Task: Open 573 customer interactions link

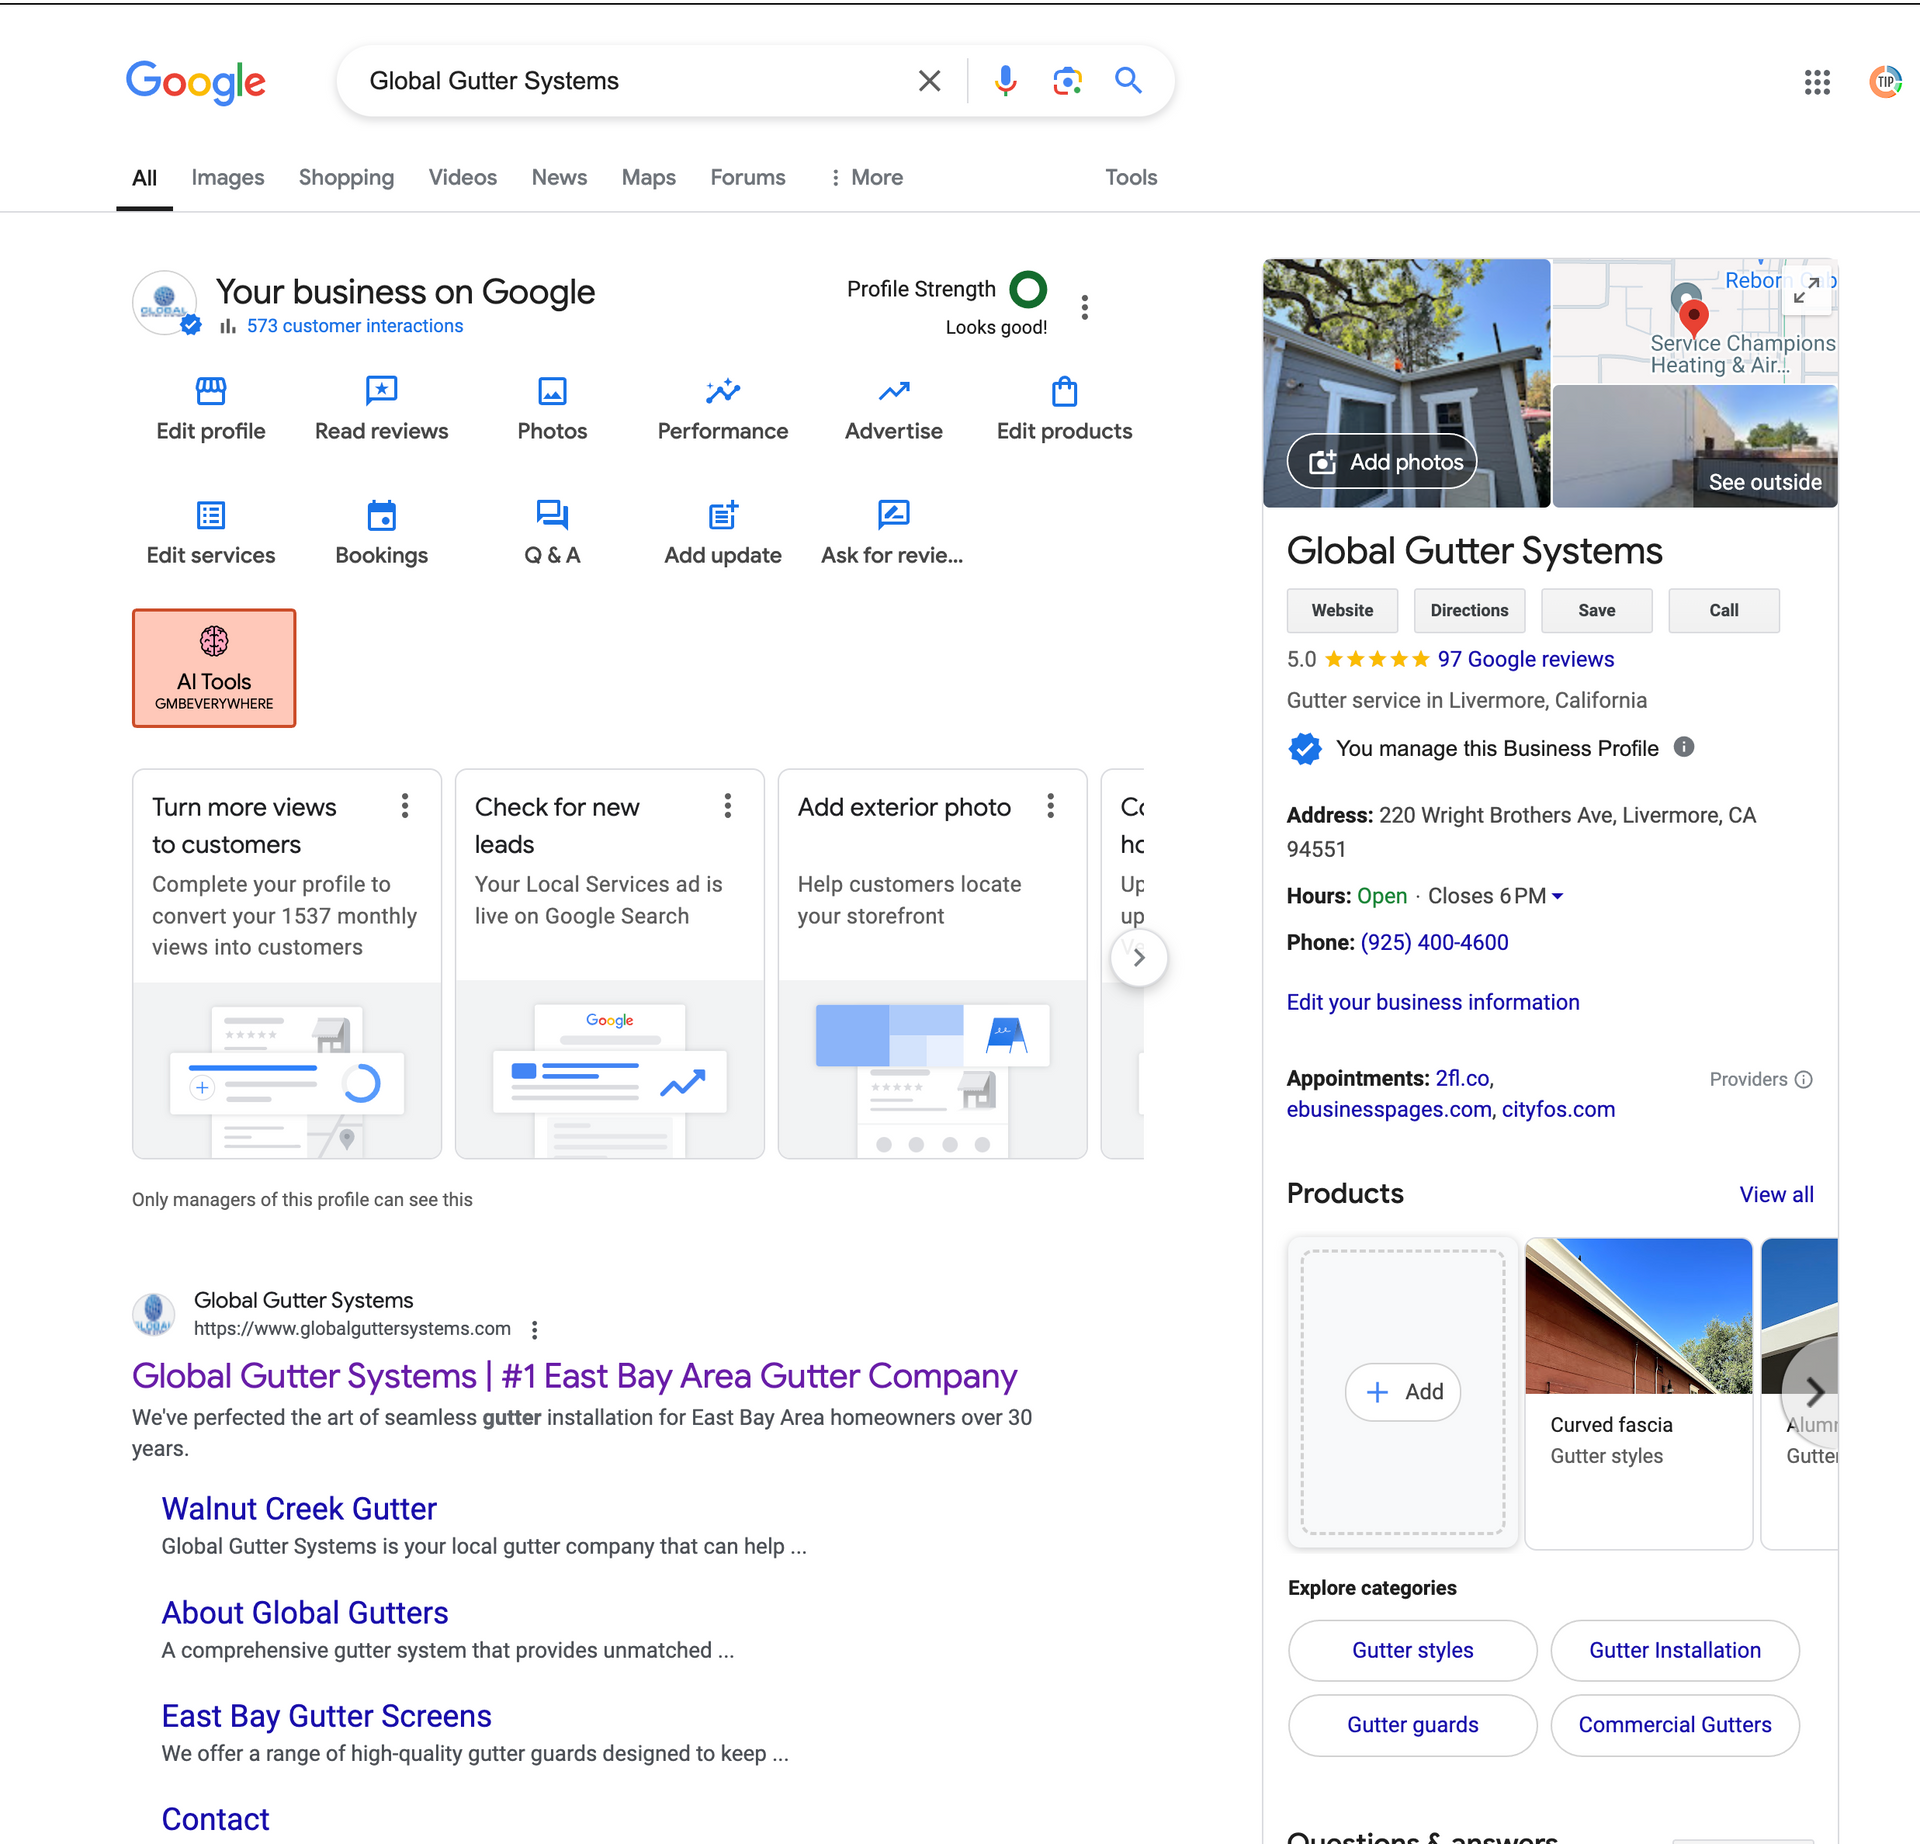Action: tap(355, 326)
